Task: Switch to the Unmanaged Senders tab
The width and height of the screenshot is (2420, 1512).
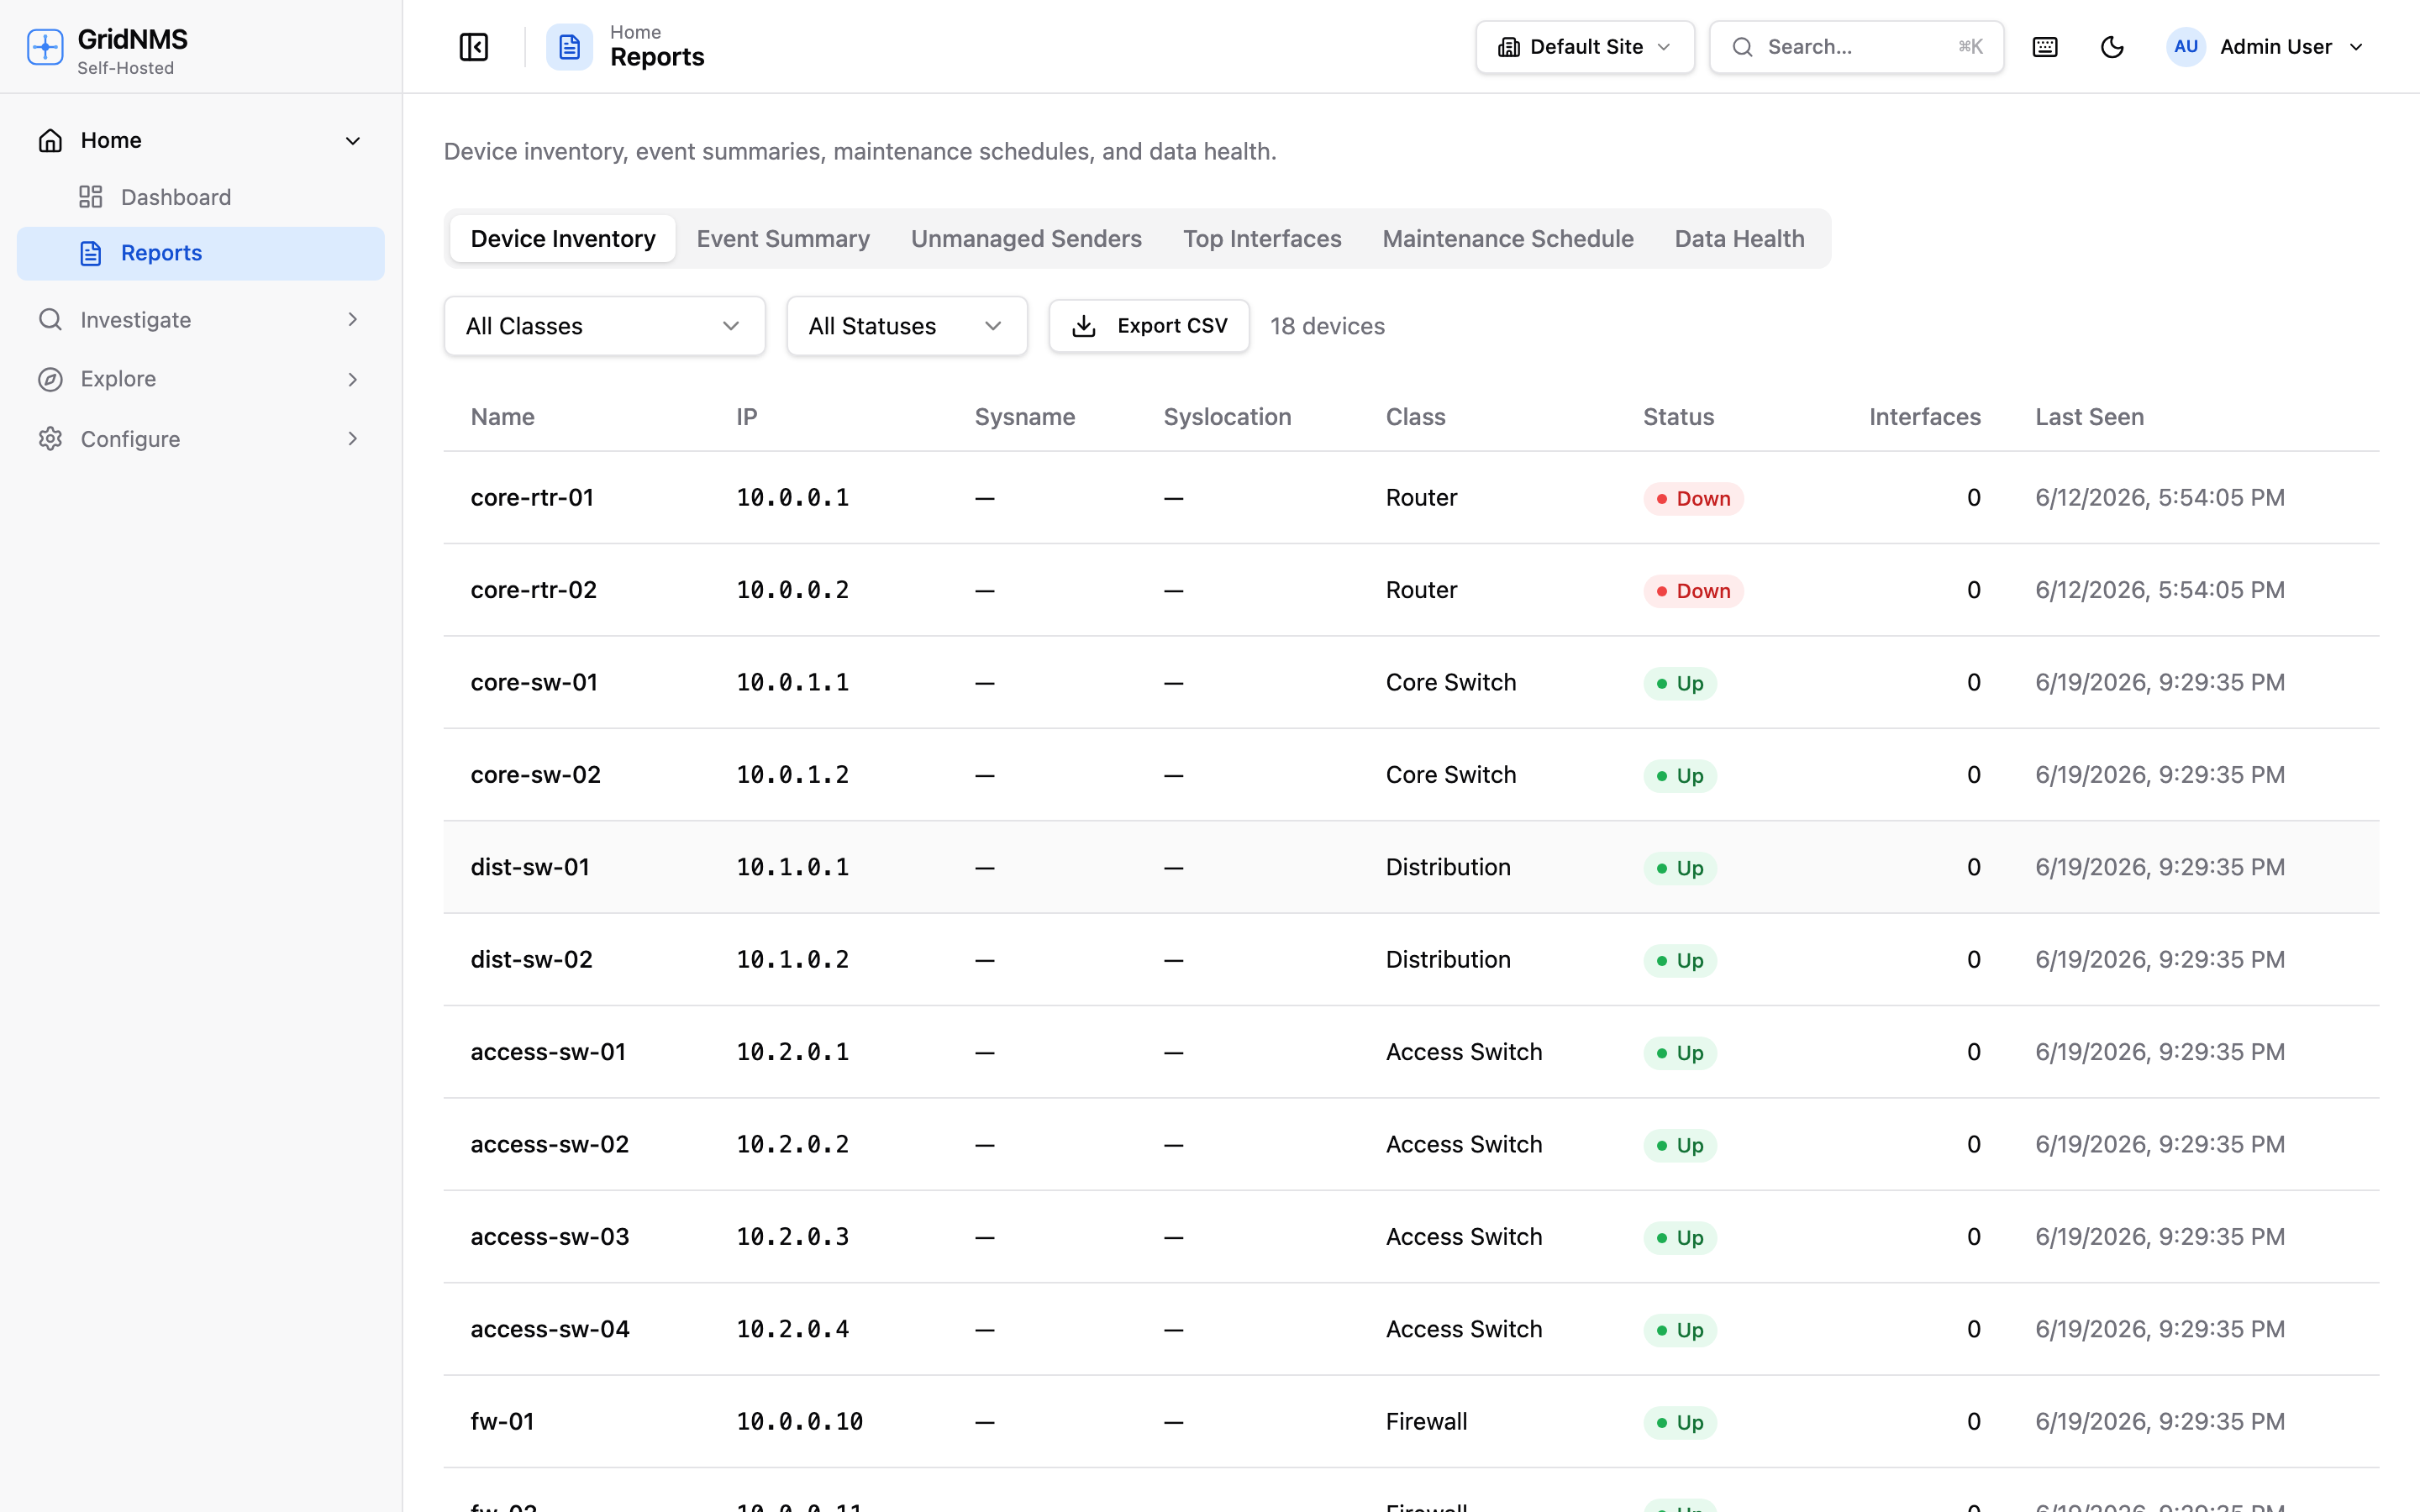Action: (1026, 239)
